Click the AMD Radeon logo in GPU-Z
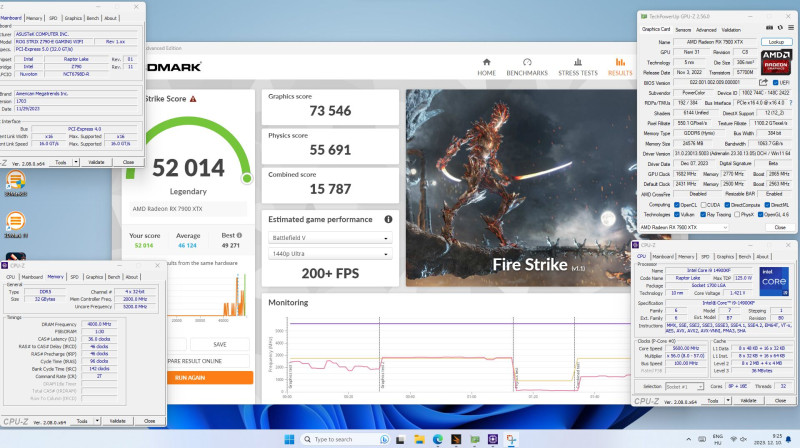 (776, 62)
